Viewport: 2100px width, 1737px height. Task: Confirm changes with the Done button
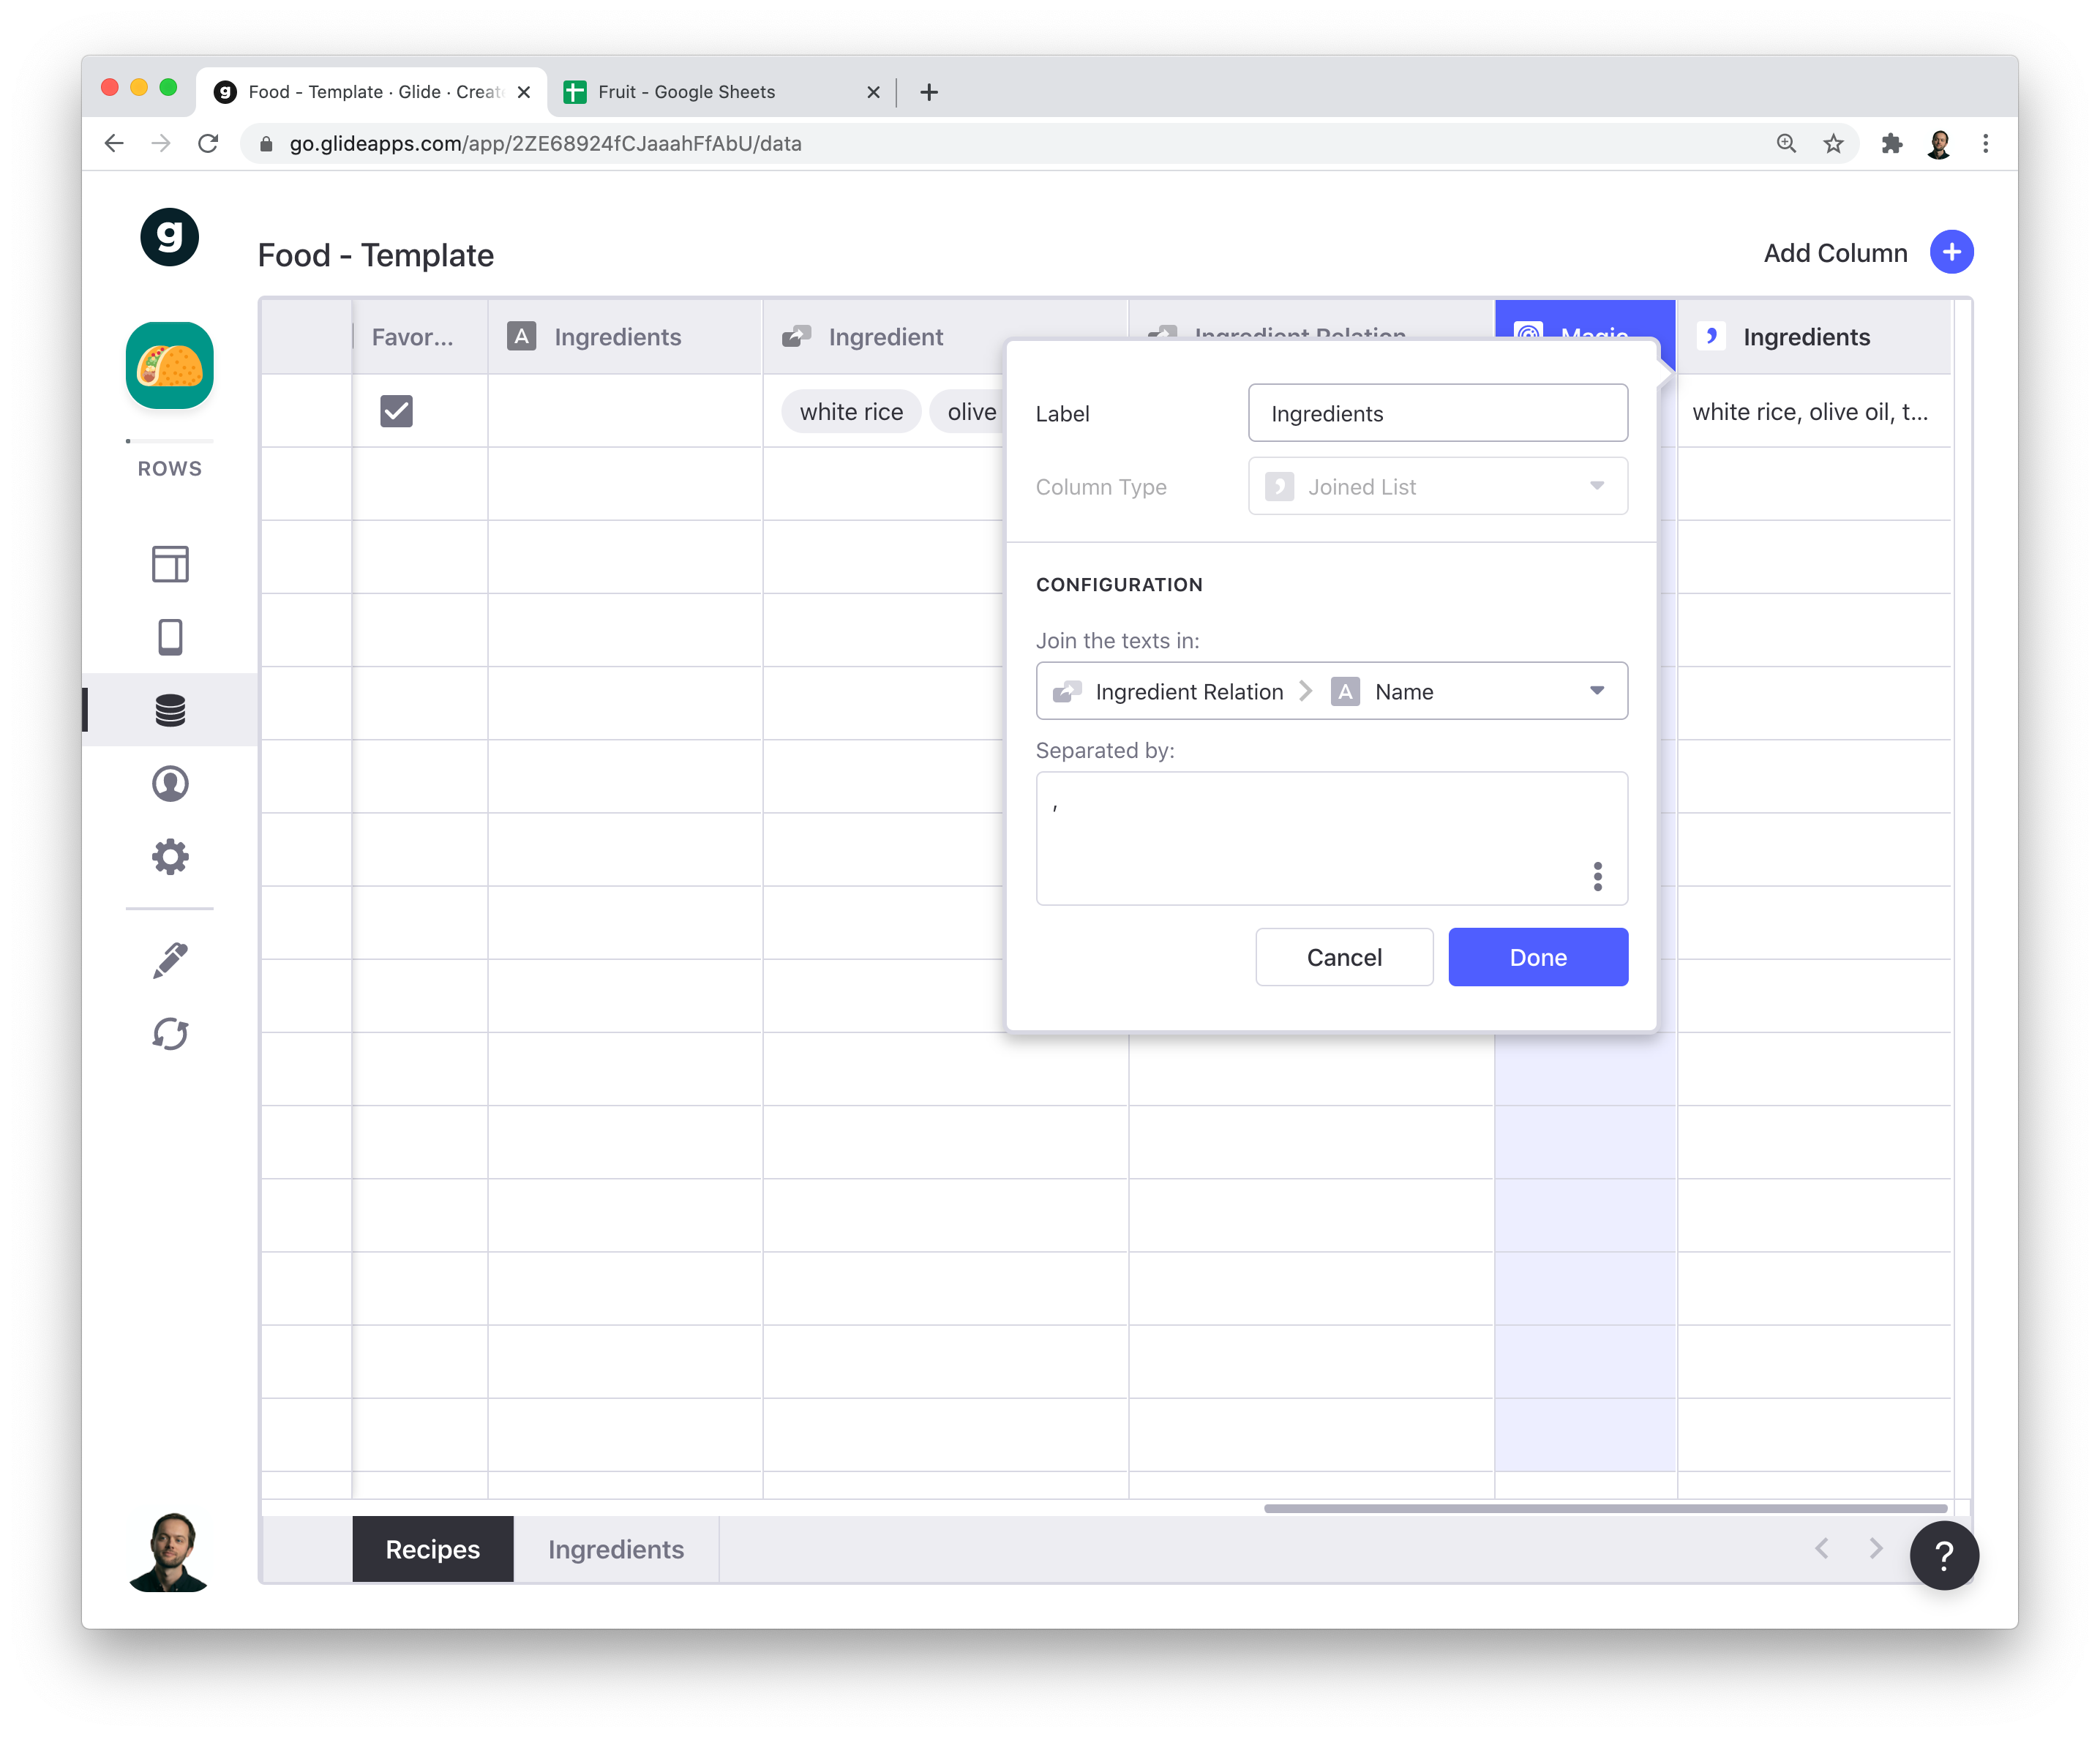click(1537, 957)
